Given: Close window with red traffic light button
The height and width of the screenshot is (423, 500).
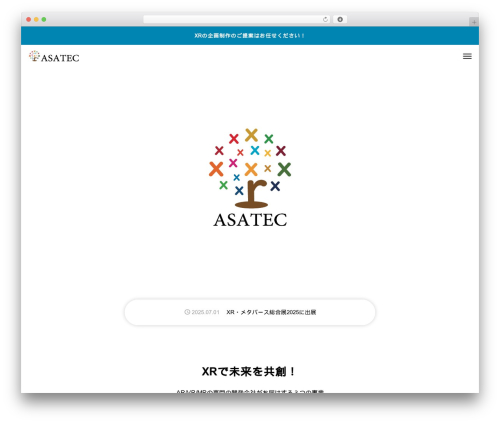Looking at the screenshot, I should coord(29,19).
